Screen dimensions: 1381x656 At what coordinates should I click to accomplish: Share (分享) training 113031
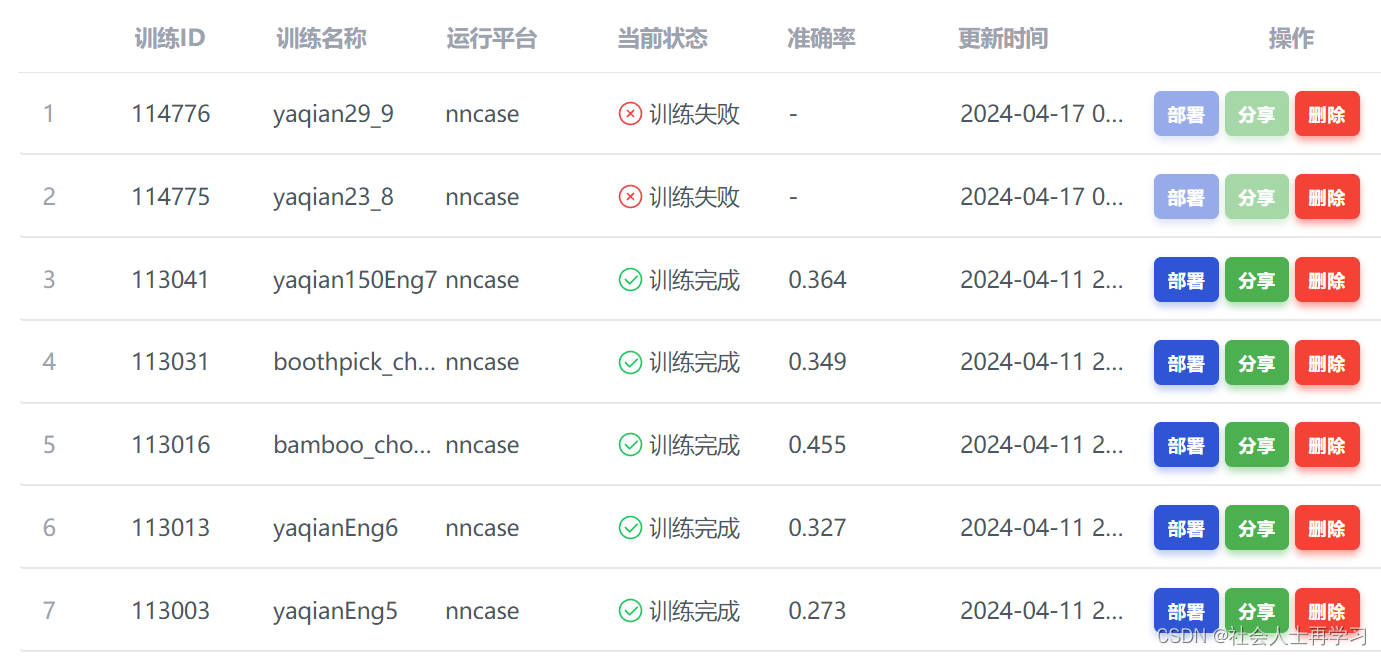point(1257,362)
